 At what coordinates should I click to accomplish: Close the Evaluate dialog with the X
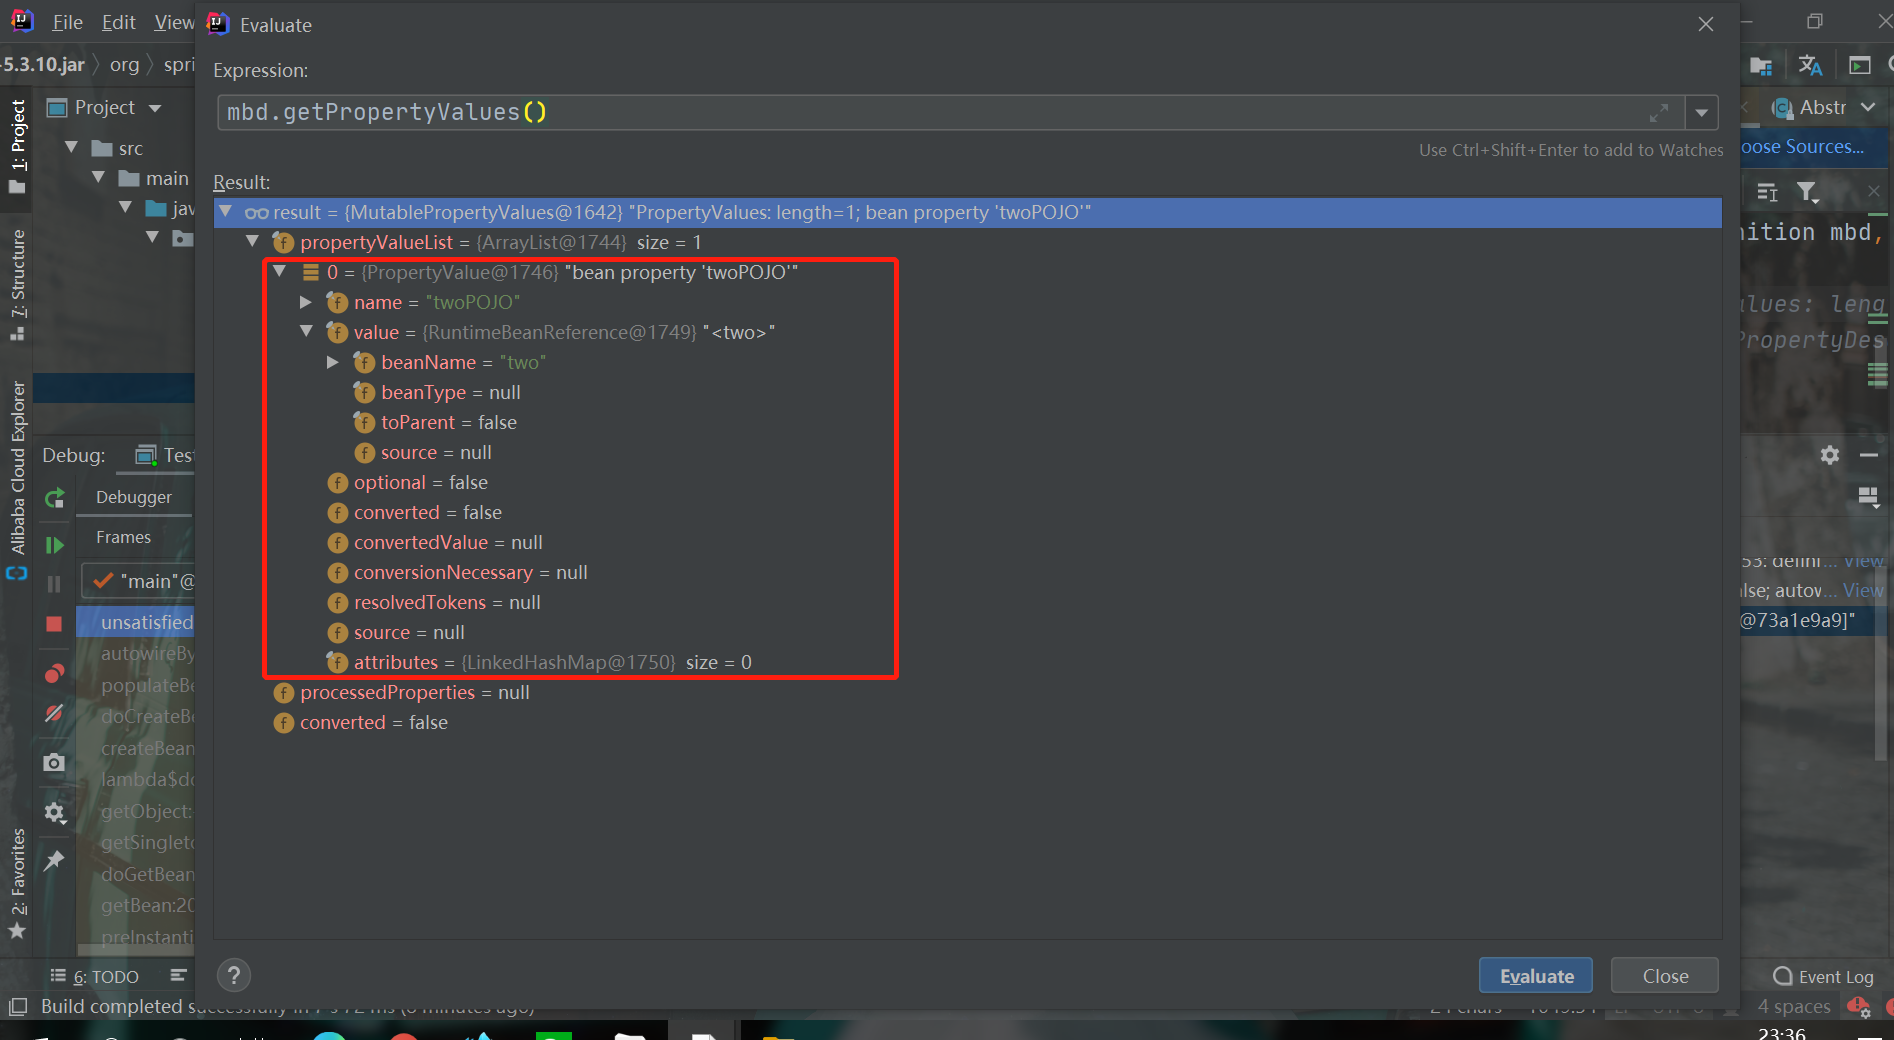[1706, 24]
